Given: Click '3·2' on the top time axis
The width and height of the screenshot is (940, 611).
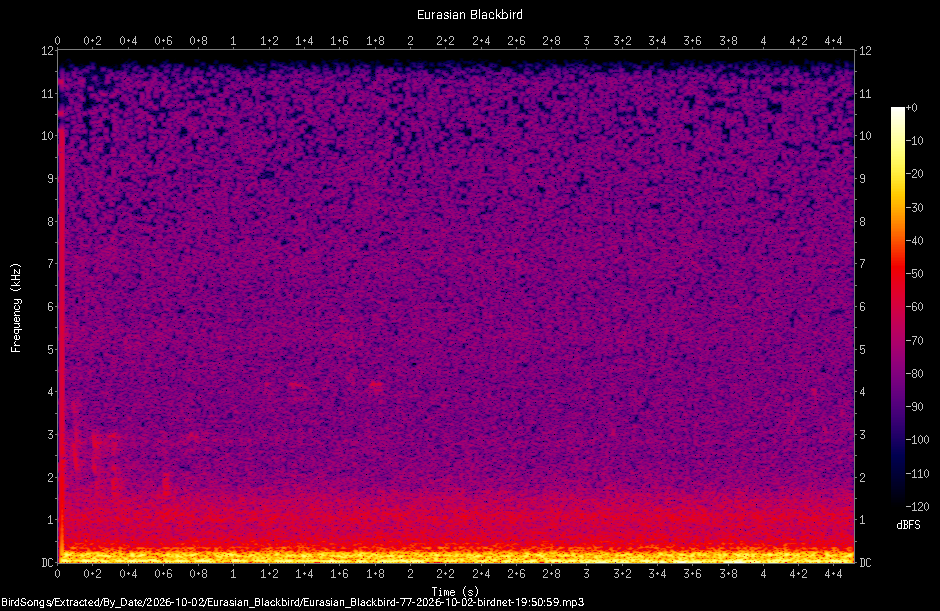Looking at the screenshot, I should [x=622, y=41].
